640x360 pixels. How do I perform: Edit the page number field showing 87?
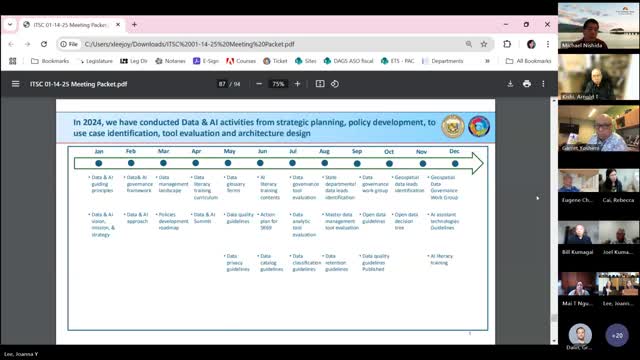point(222,84)
